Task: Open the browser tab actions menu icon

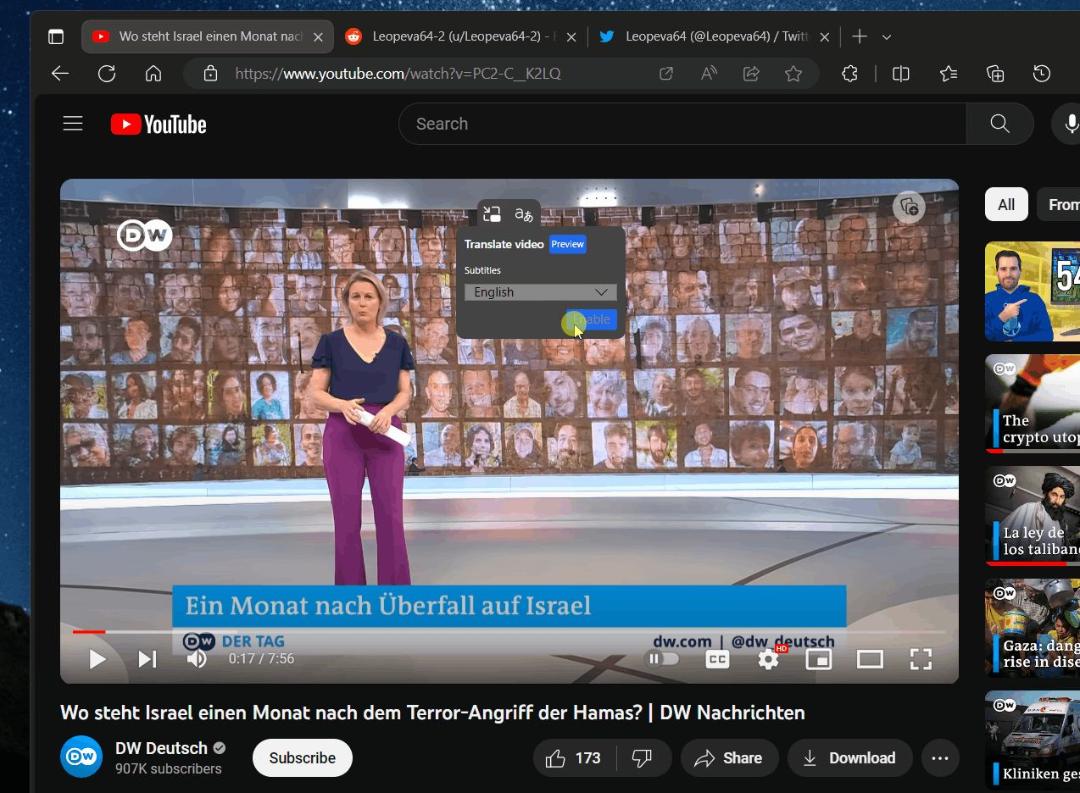Action: [56, 37]
